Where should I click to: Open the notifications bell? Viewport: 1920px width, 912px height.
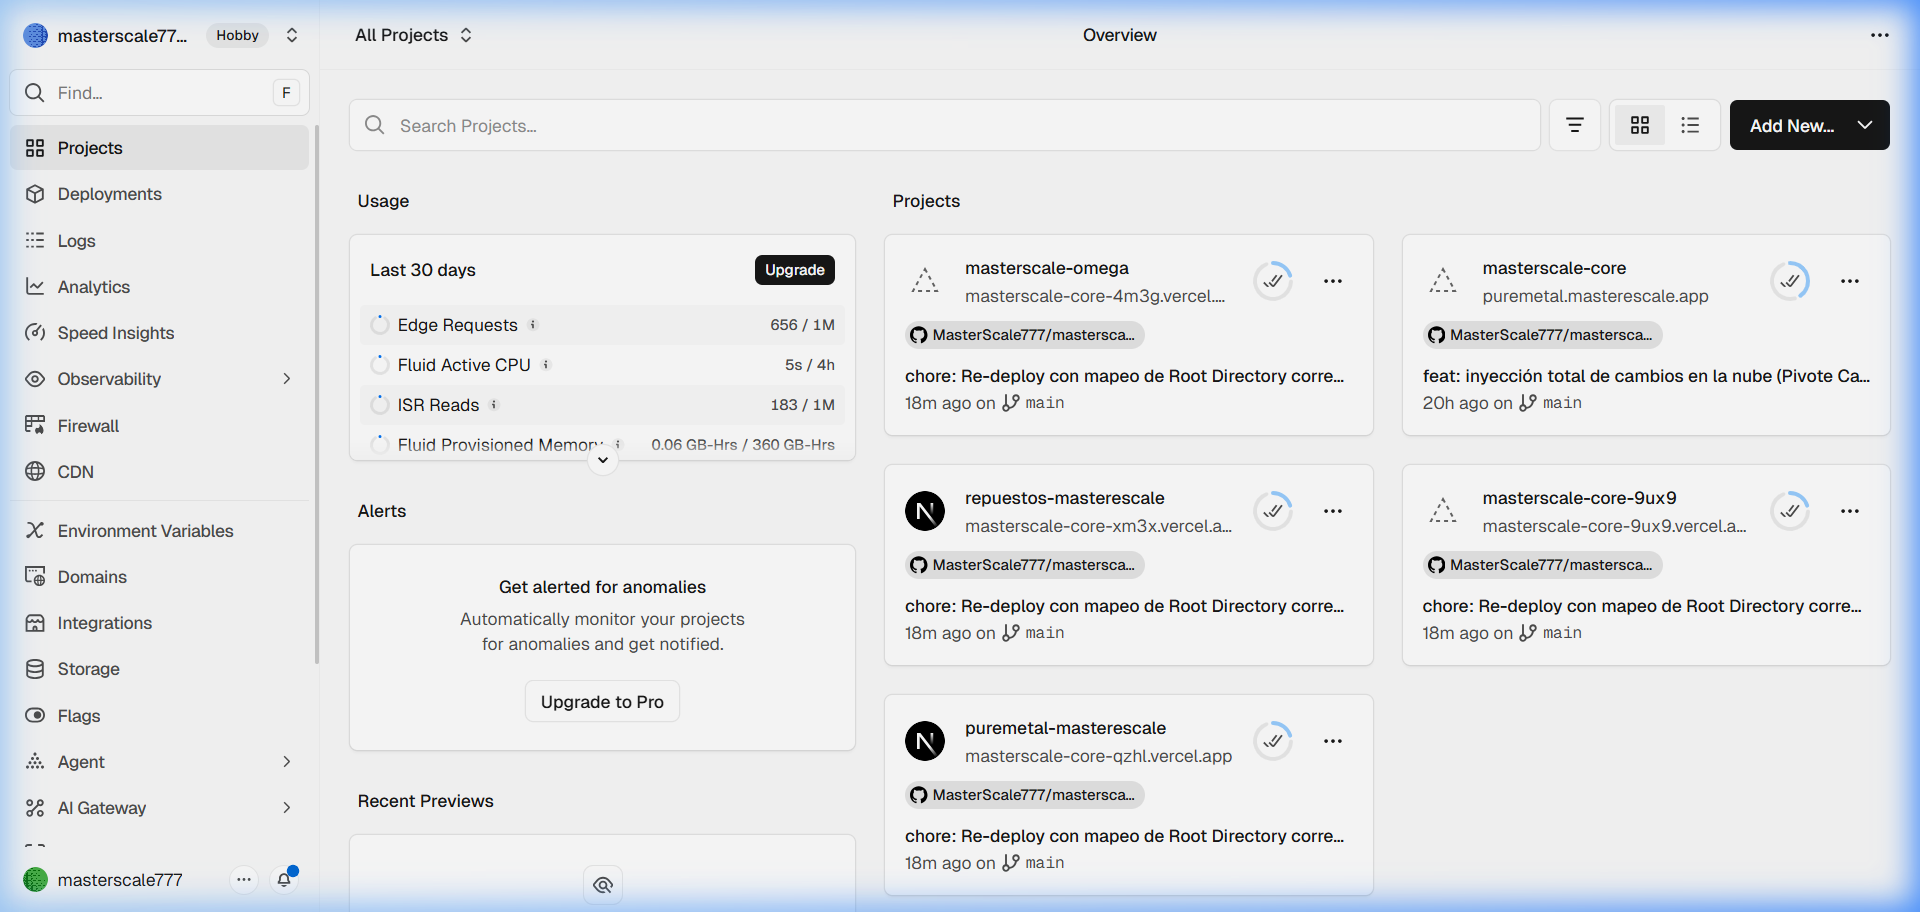pyautogui.click(x=285, y=879)
